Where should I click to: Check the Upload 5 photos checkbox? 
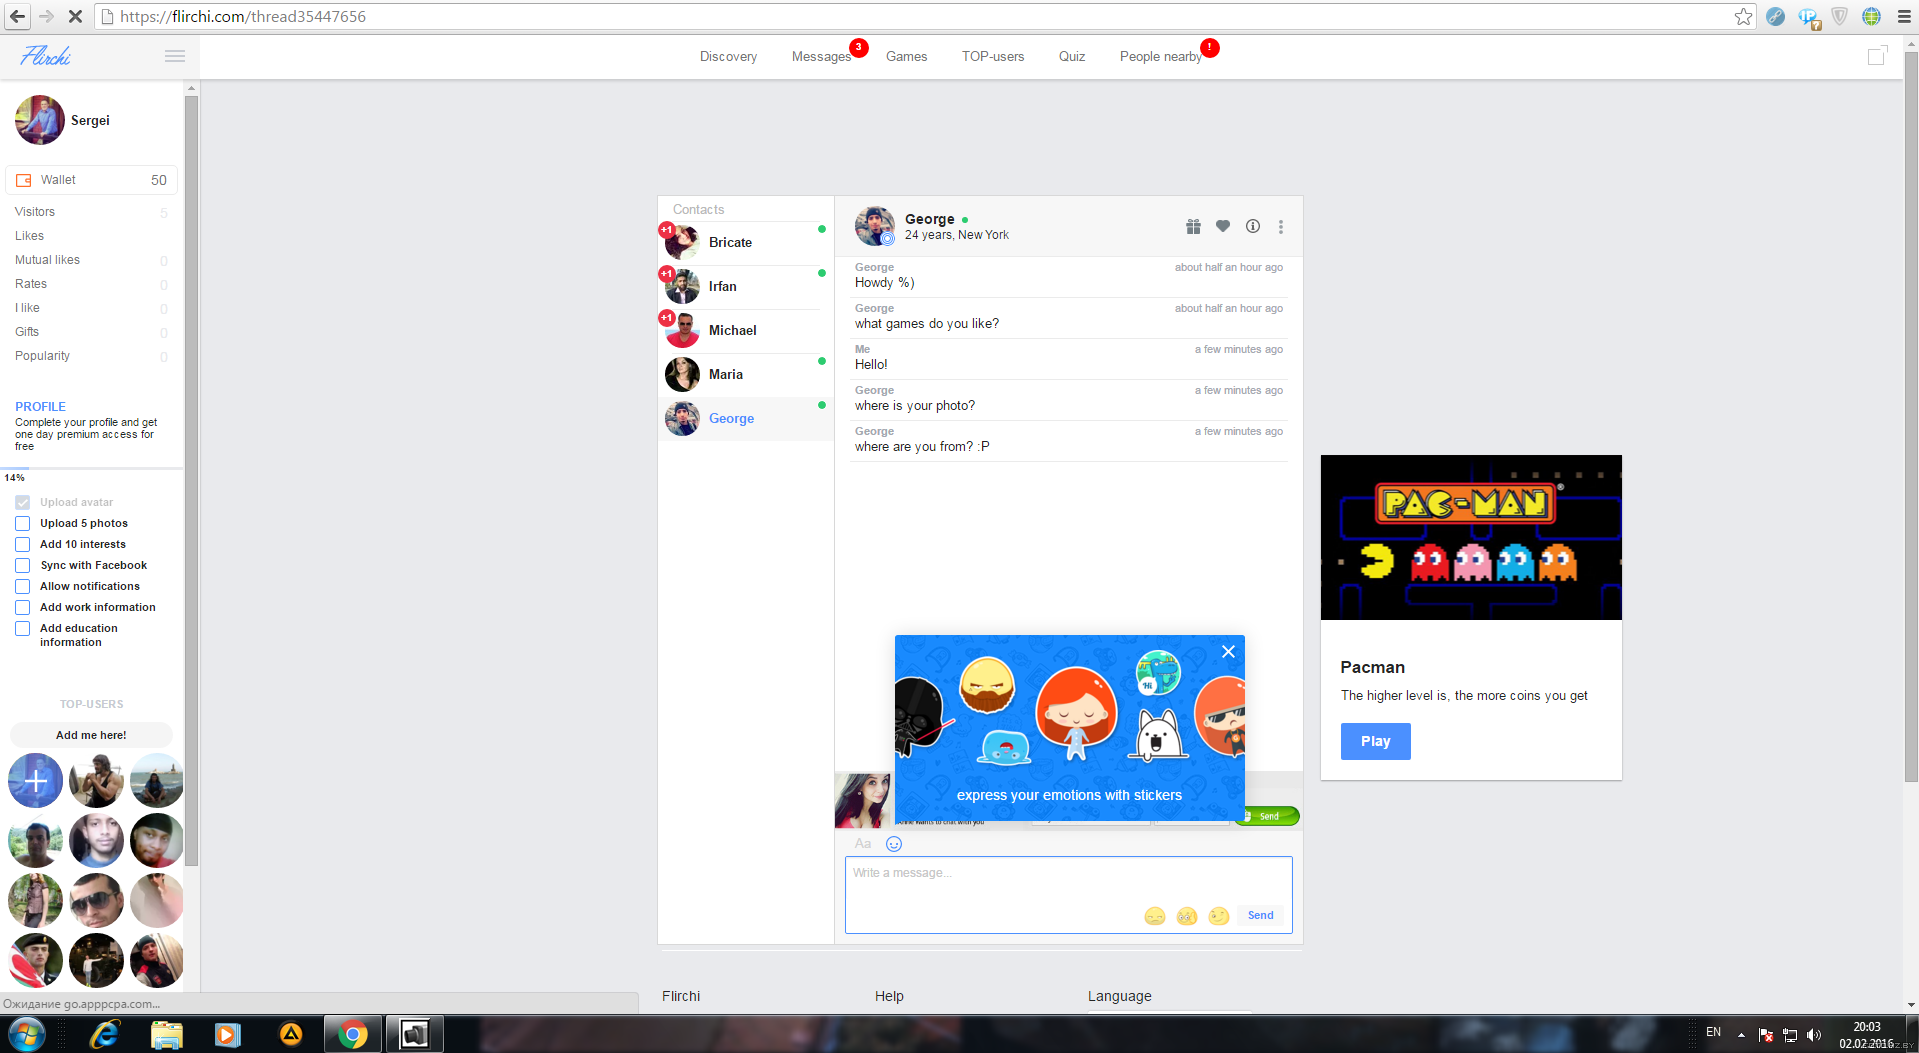22,524
